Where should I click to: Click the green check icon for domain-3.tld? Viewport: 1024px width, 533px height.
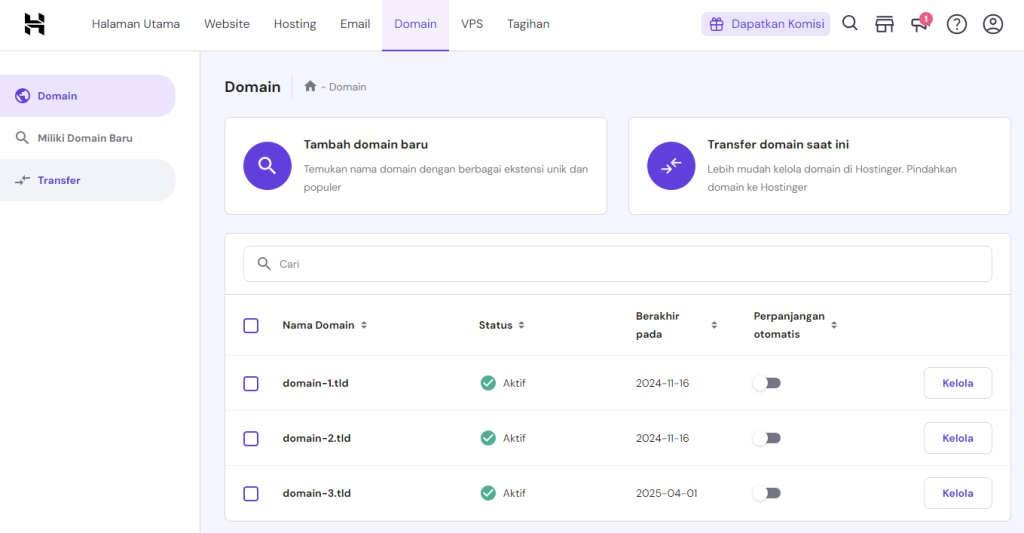pos(488,493)
